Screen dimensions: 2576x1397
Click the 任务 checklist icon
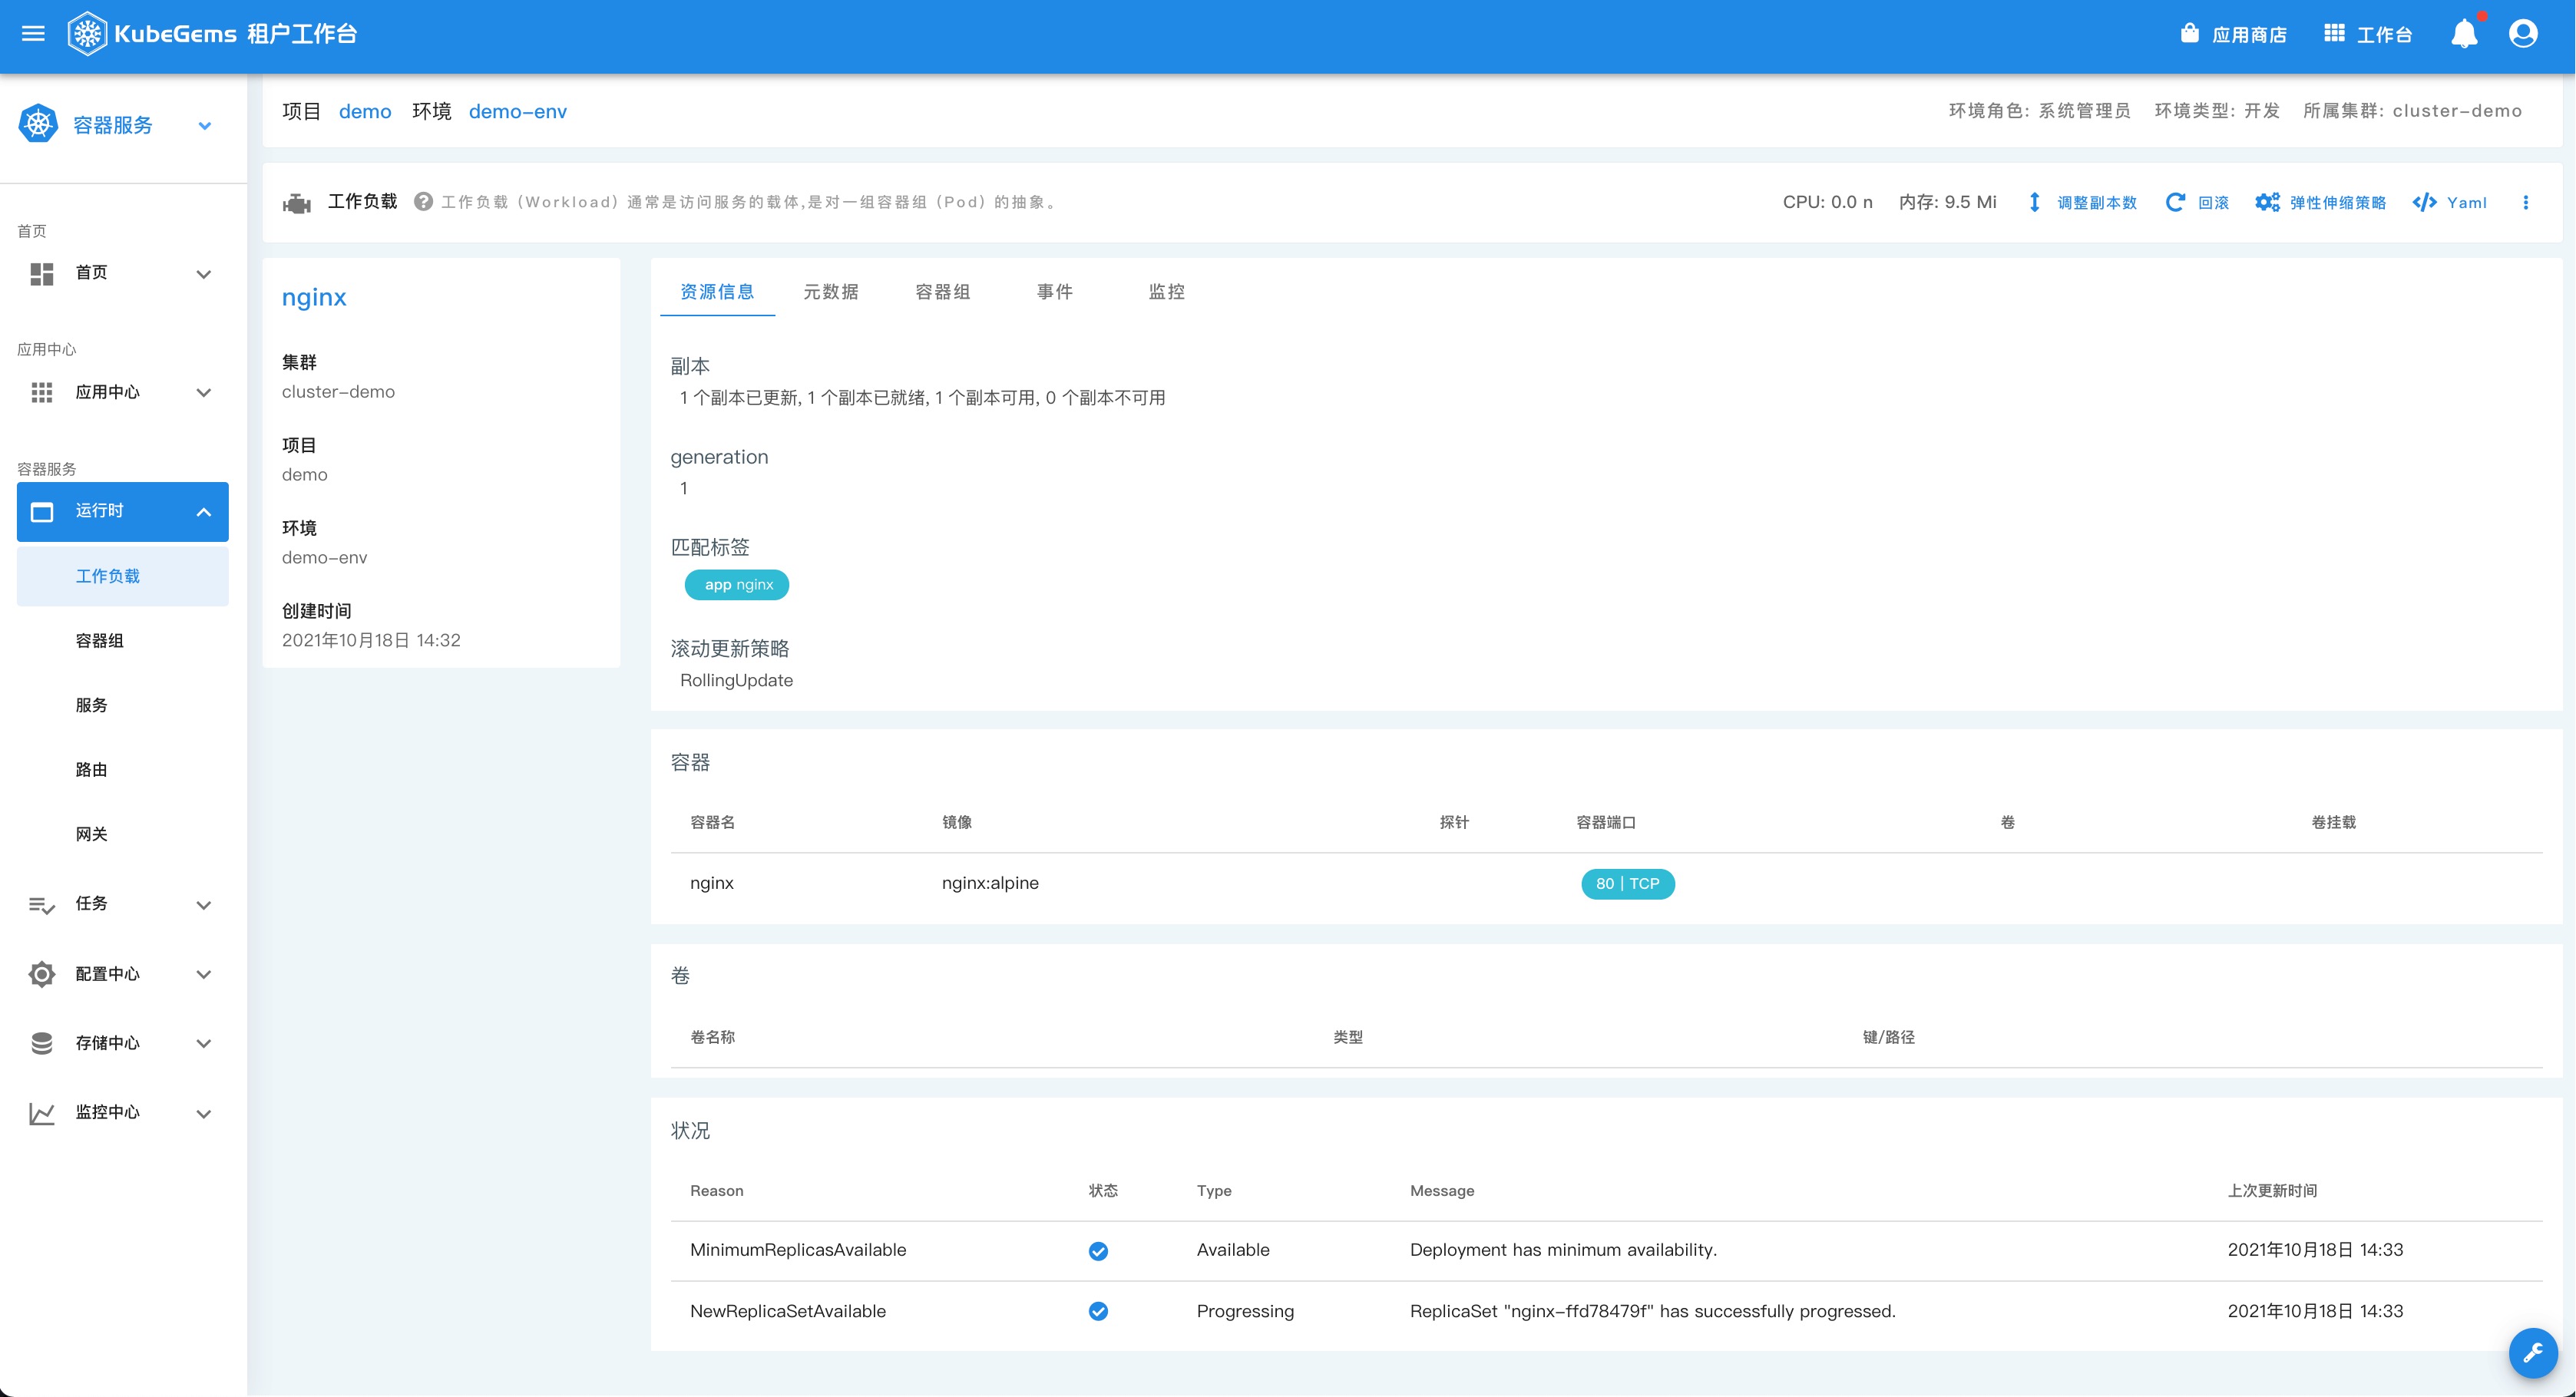tap(42, 905)
